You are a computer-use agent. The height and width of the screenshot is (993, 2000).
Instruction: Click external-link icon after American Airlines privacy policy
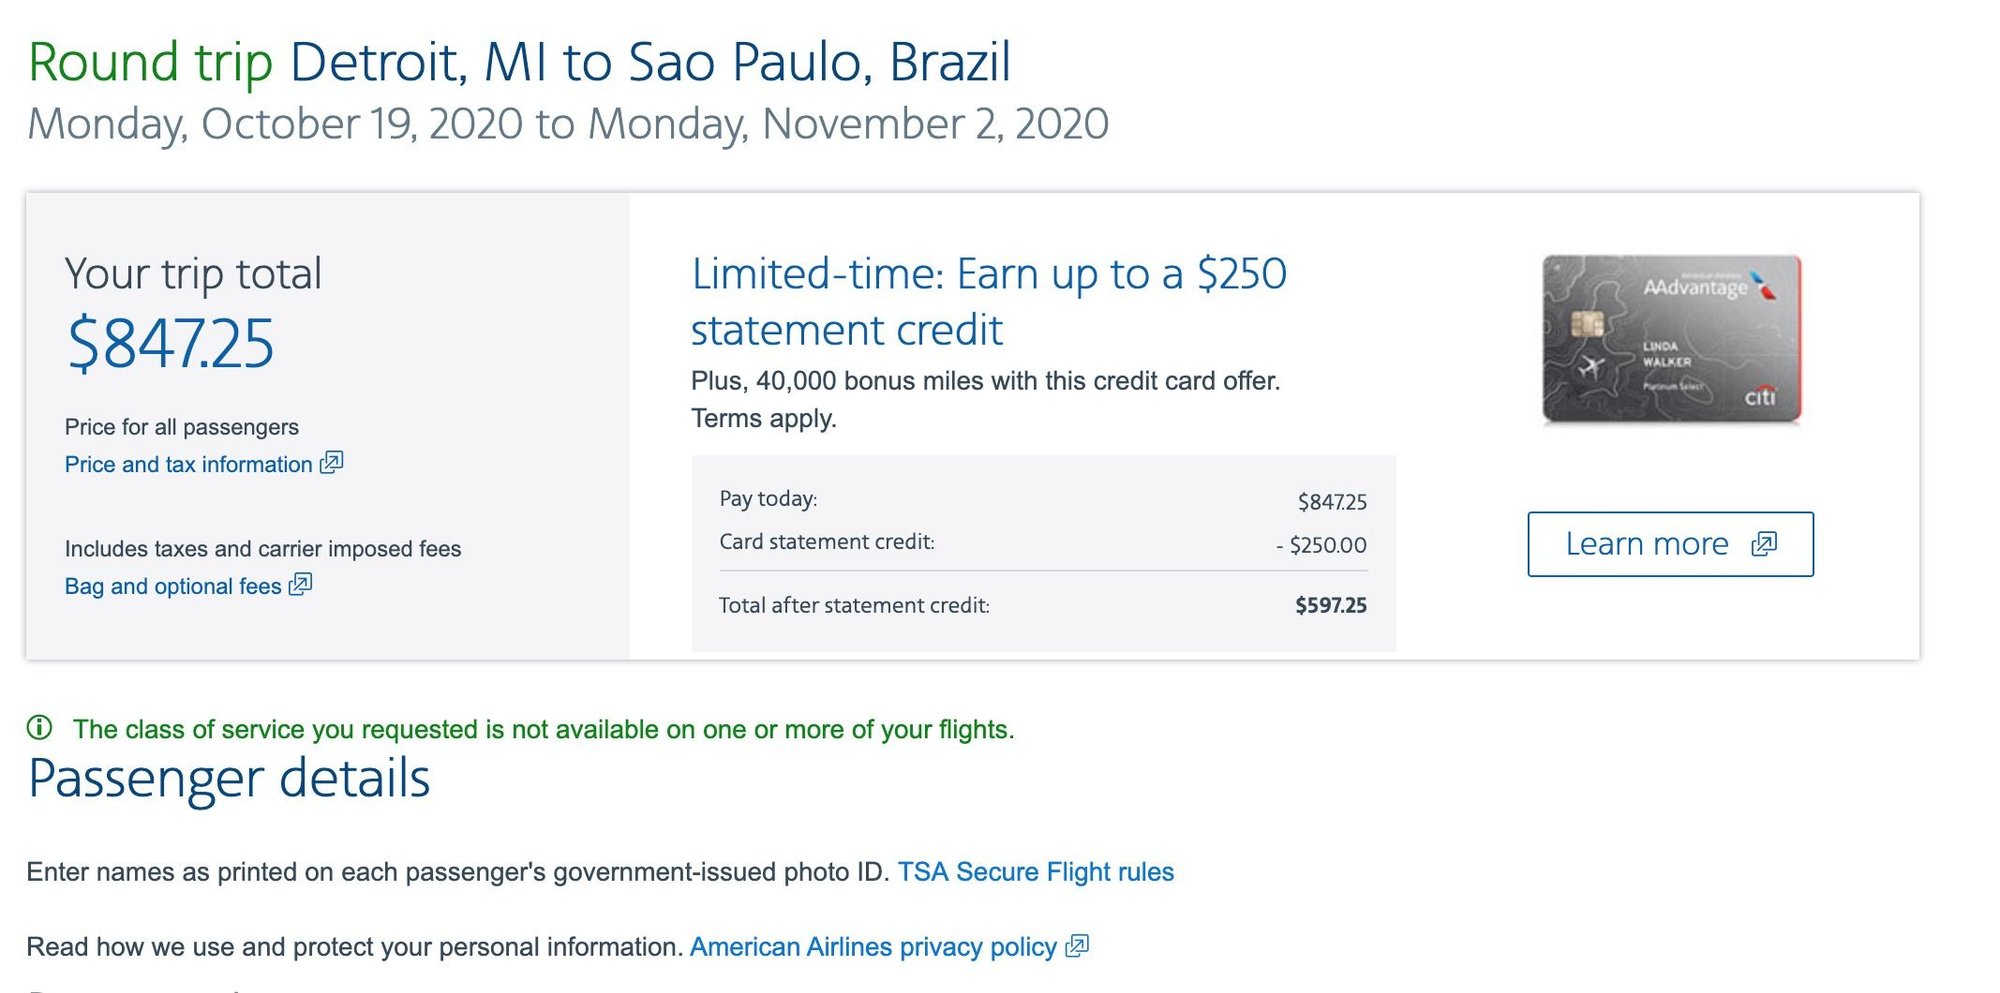pyautogui.click(x=1077, y=945)
